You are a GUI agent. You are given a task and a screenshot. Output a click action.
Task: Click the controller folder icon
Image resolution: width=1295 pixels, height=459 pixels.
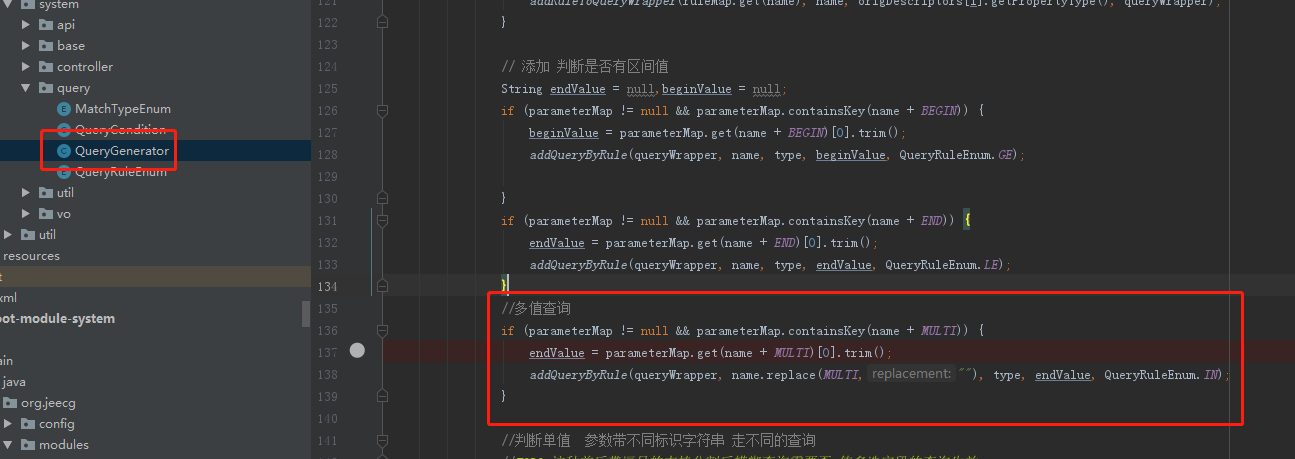tap(46, 67)
